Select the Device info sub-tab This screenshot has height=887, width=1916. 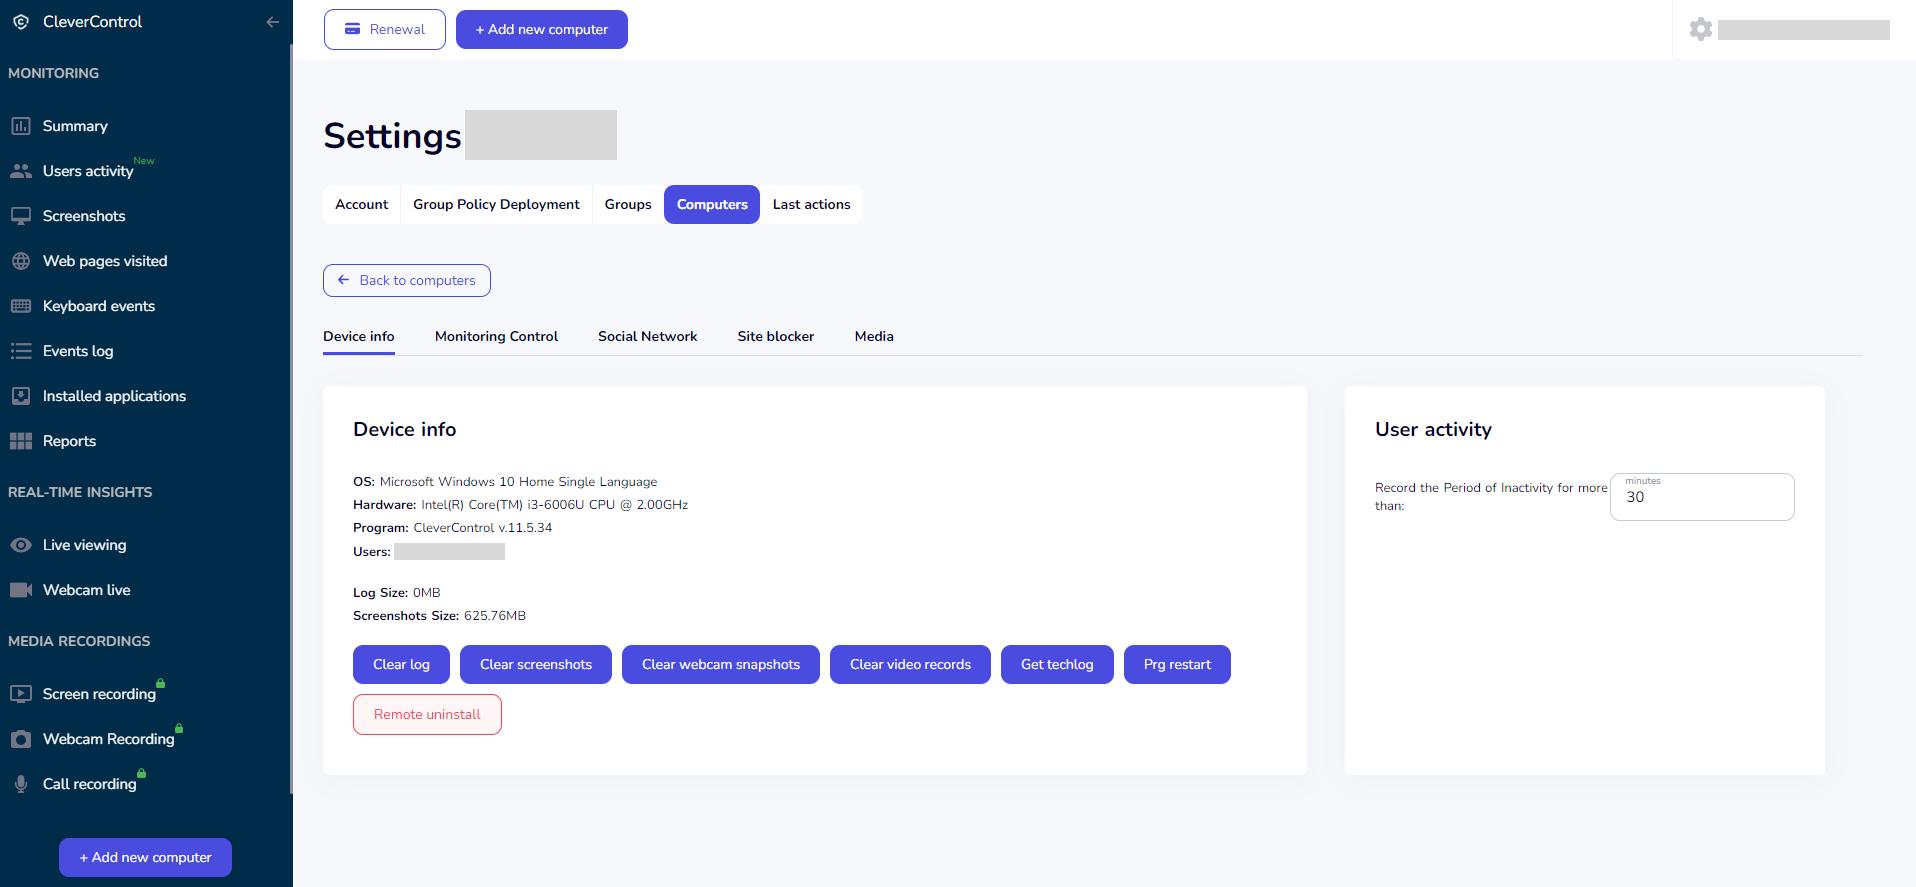click(359, 336)
